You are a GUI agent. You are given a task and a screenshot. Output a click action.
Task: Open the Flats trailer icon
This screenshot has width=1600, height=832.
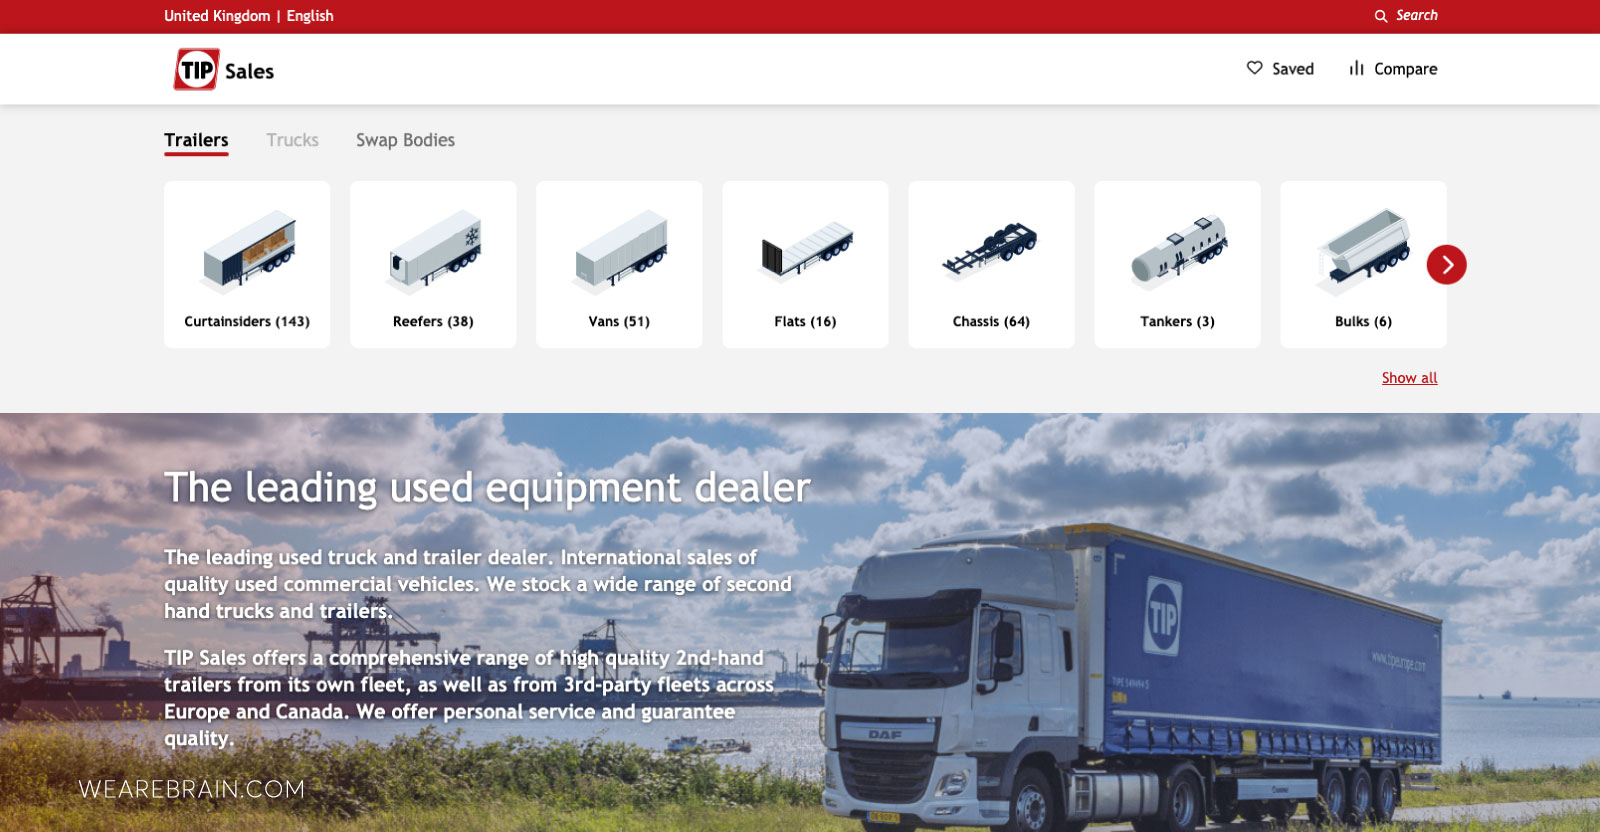806,250
